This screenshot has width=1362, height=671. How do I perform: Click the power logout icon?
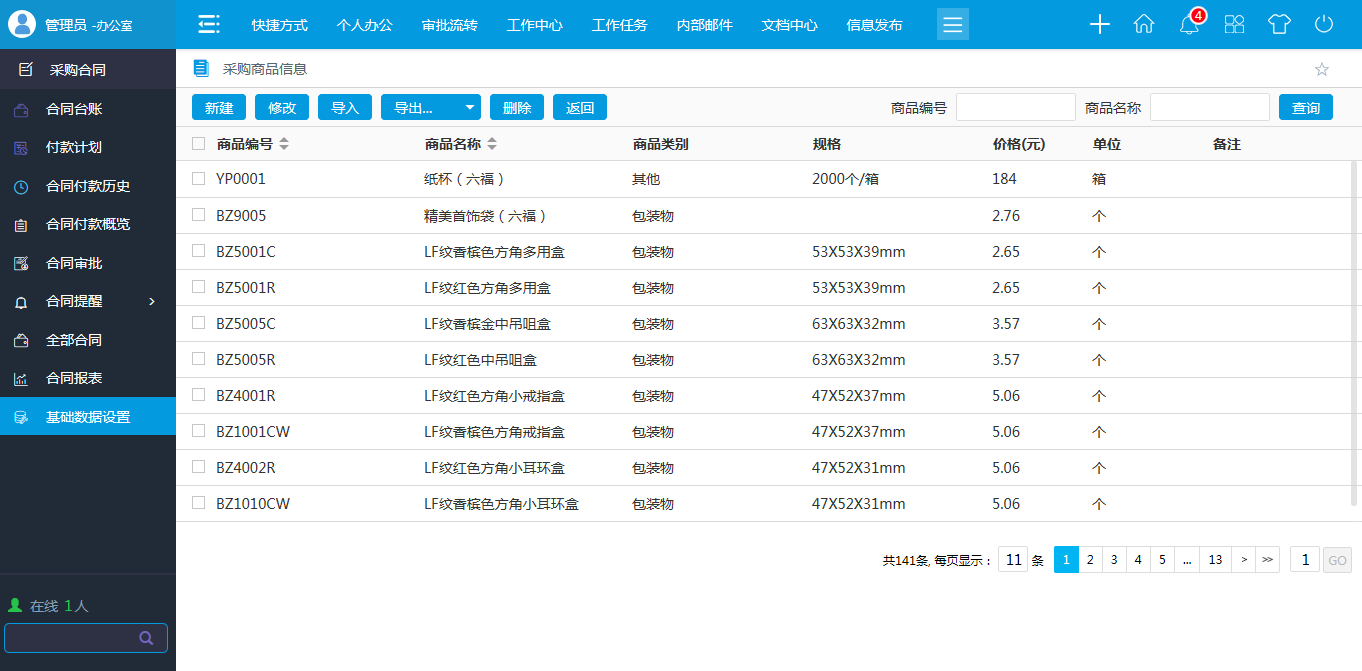pyautogui.click(x=1322, y=24)
